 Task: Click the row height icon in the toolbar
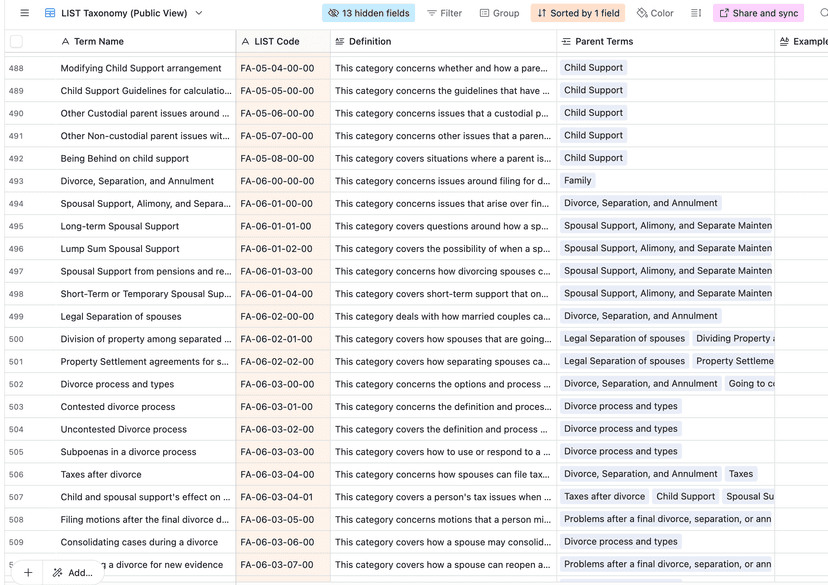click(697, 13)
